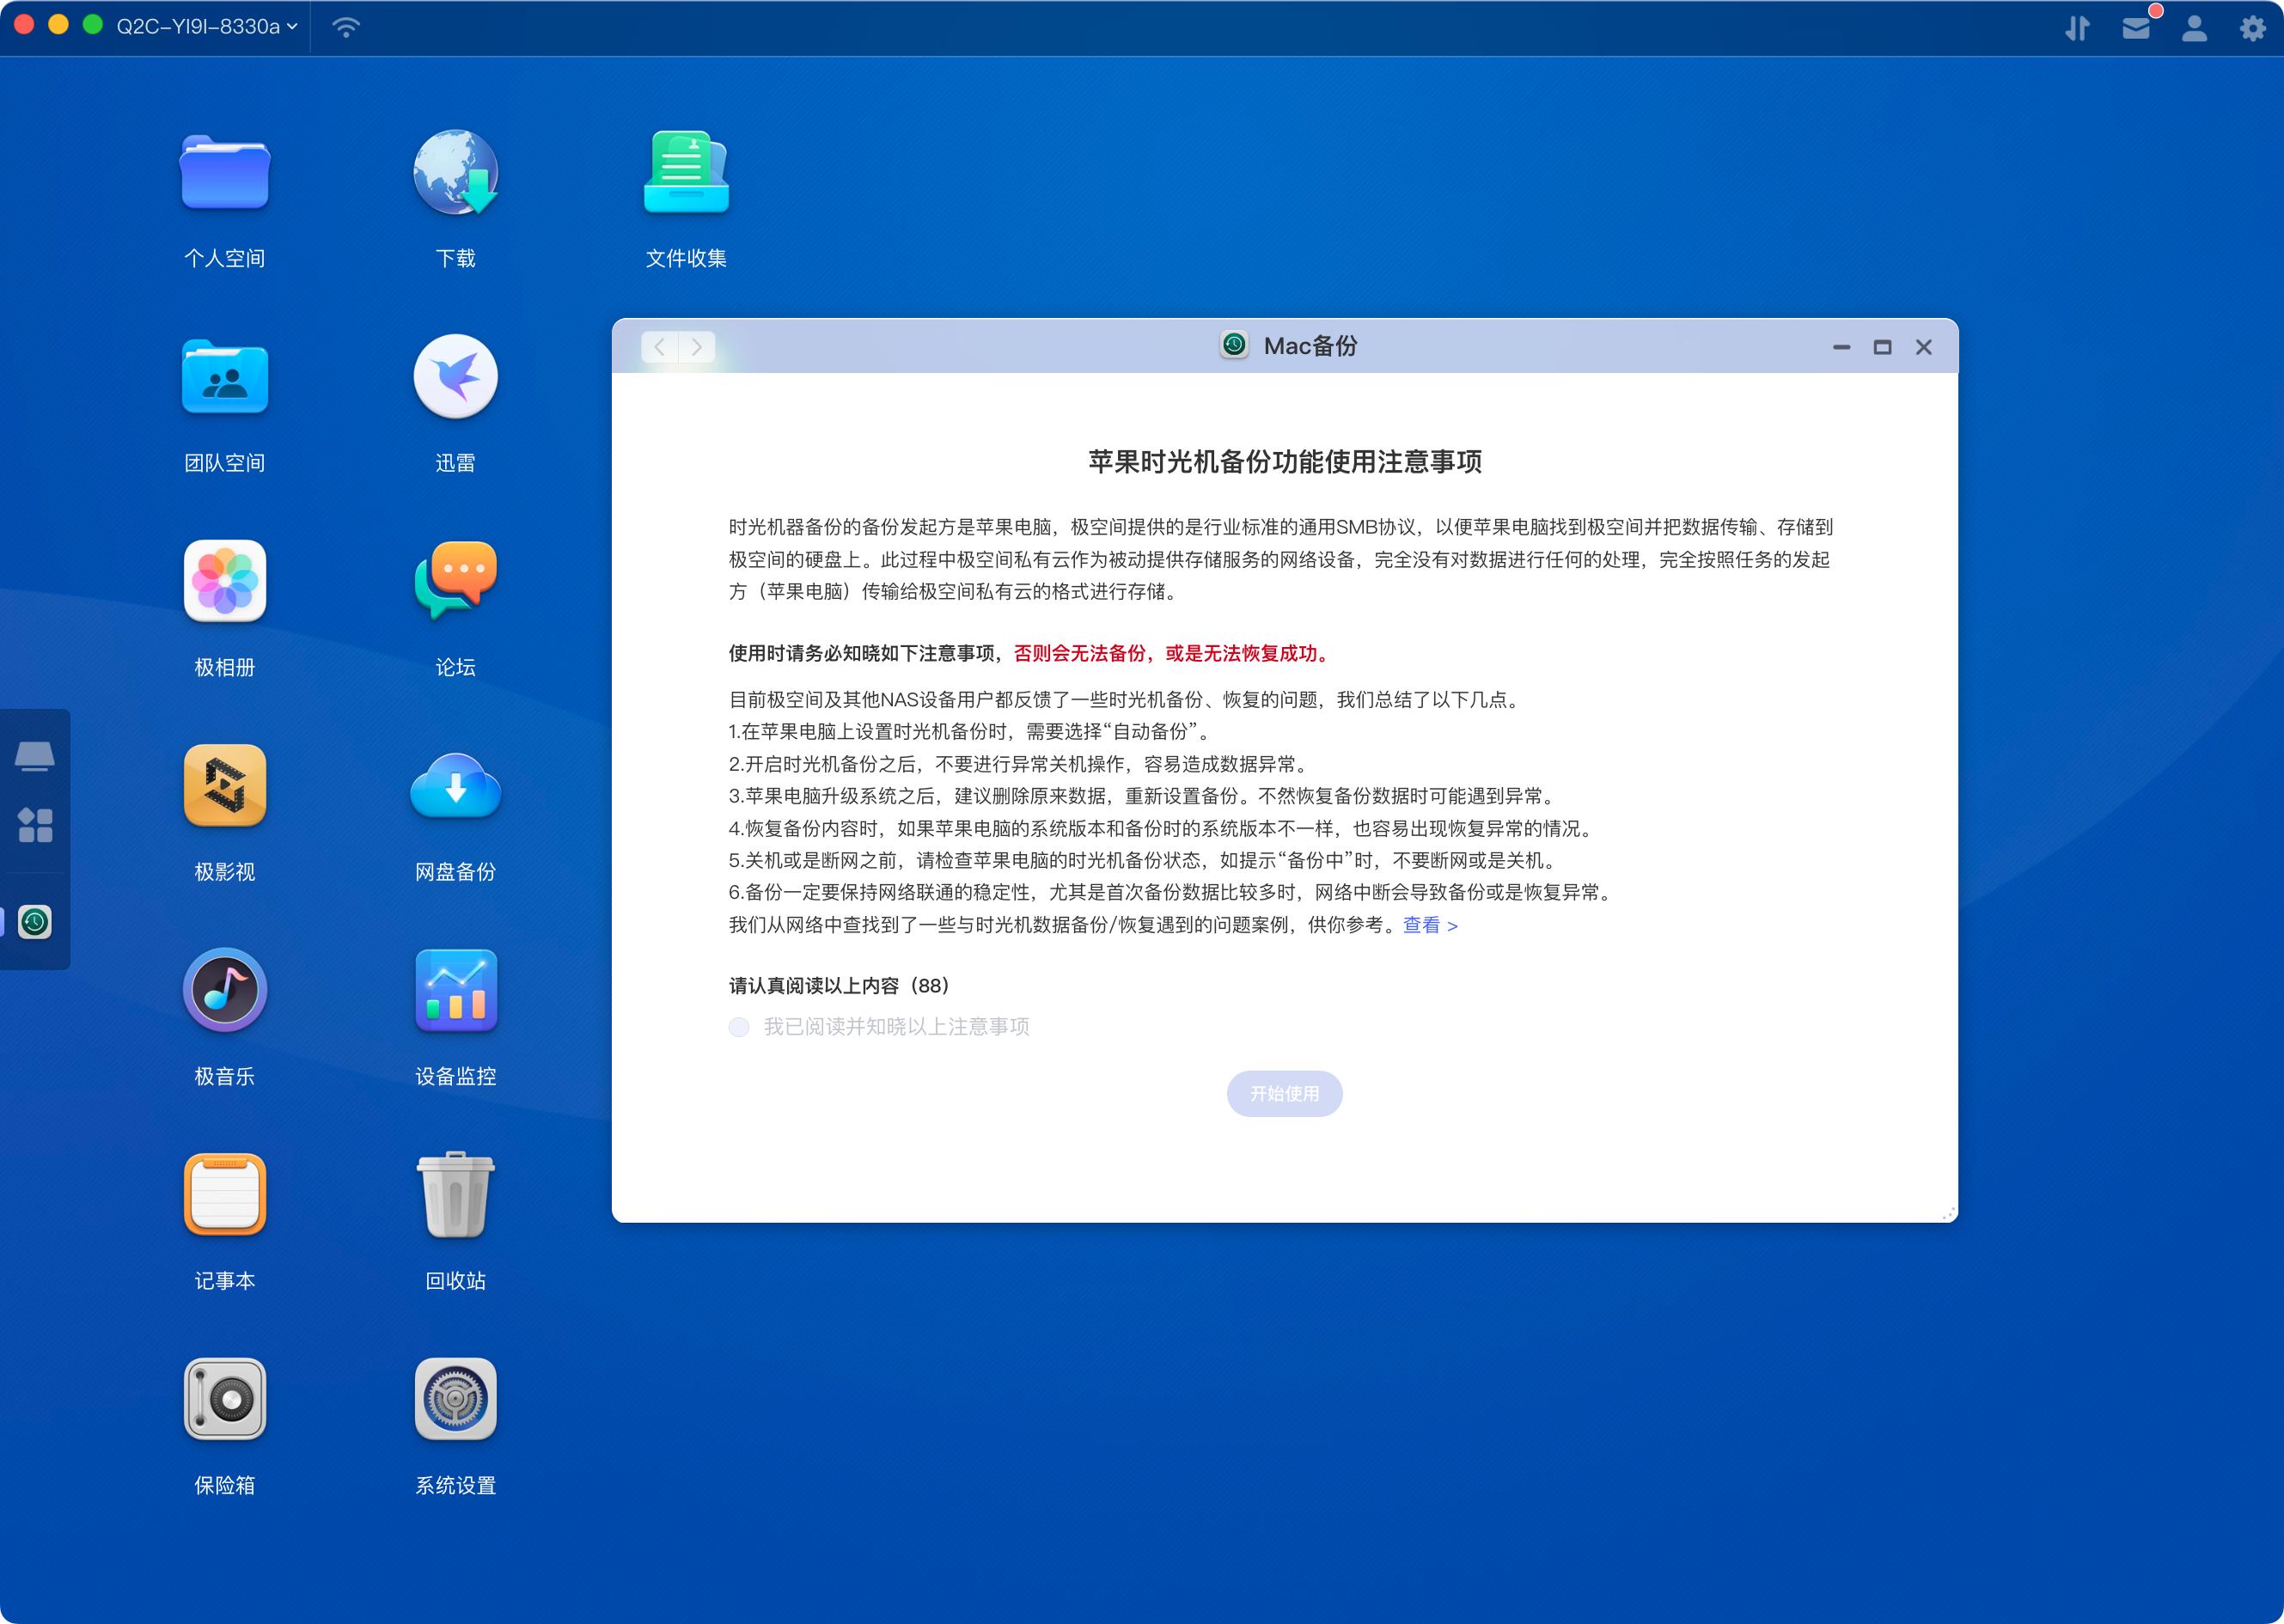Open the 网盘备份 cloud backup app
Viewport: 2284px width, 1624px height.
455,786
